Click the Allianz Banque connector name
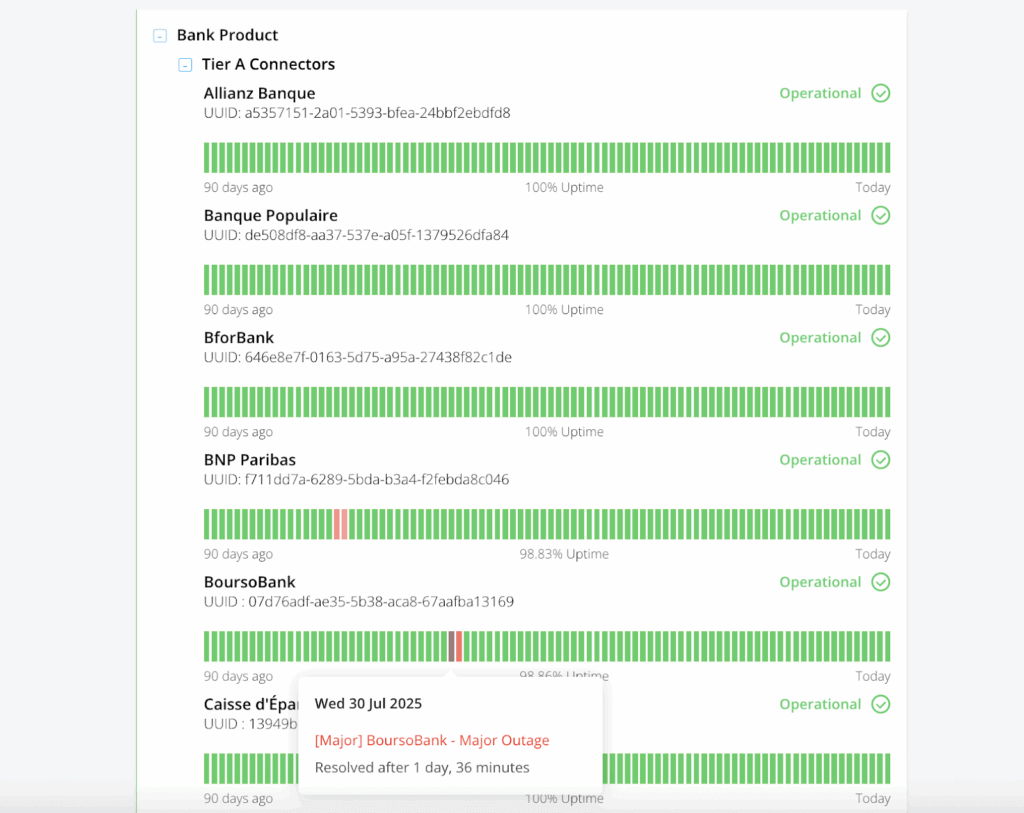Screen dimensions: 1024x813 [259, 93]
